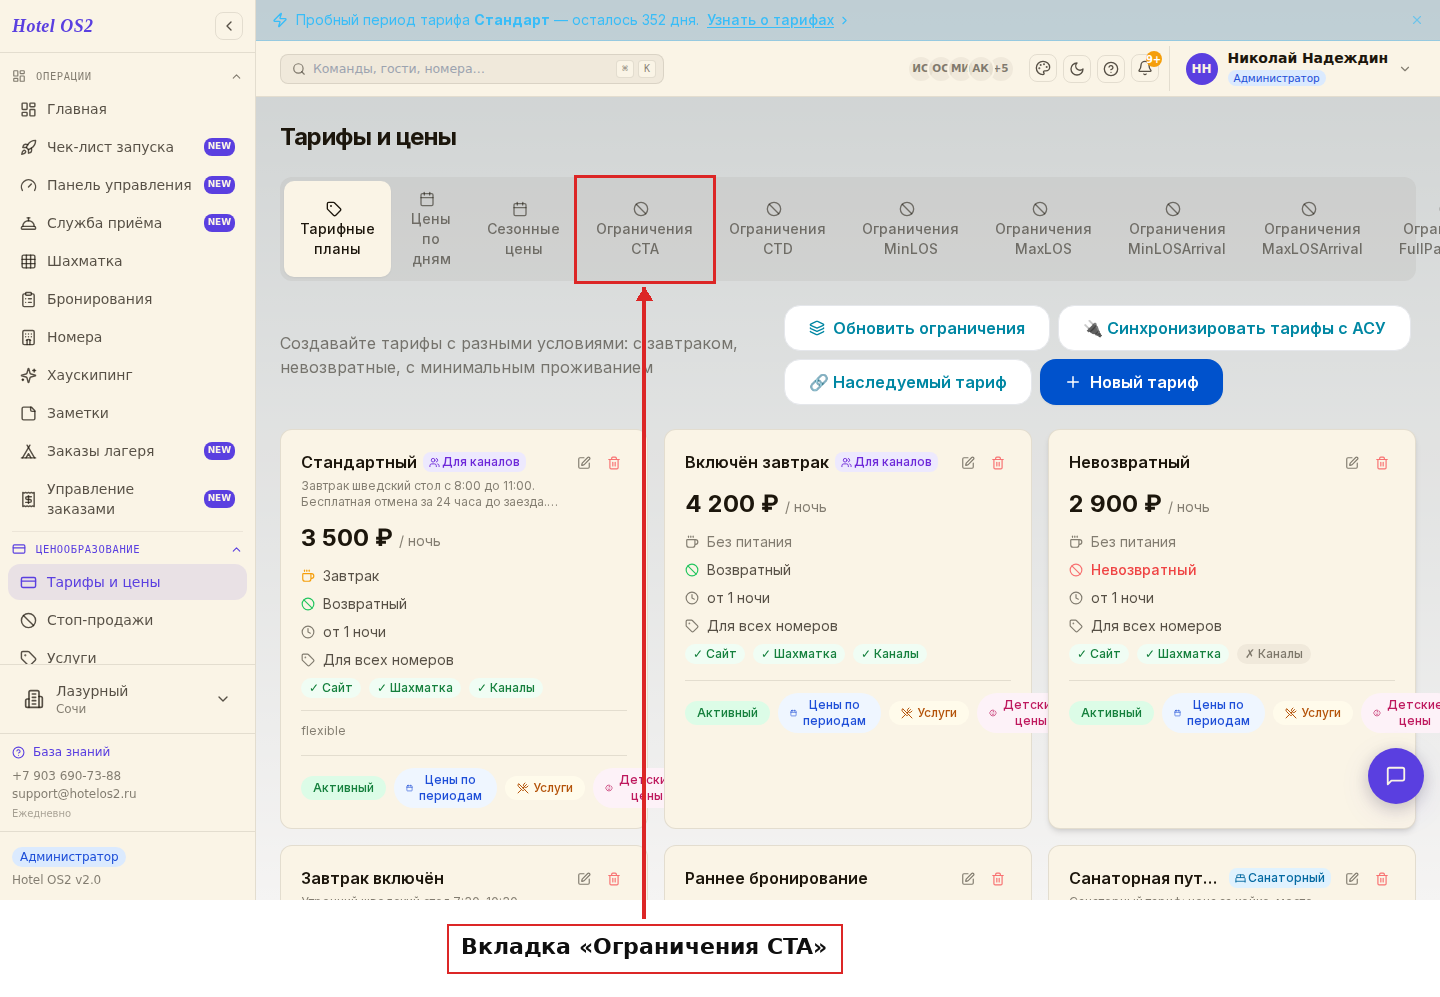Delete the Раннее бронирование tariff
1440x997 pixels.
pyautogui.click(x=998, y=879)
